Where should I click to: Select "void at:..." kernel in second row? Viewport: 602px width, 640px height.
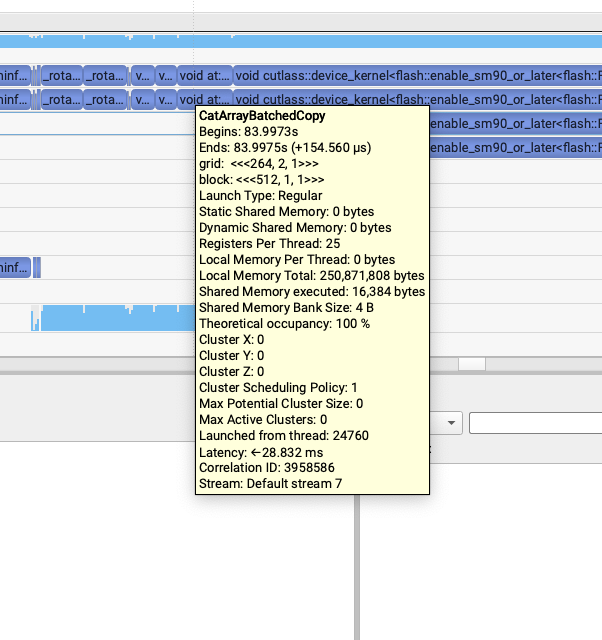point(204,99)
